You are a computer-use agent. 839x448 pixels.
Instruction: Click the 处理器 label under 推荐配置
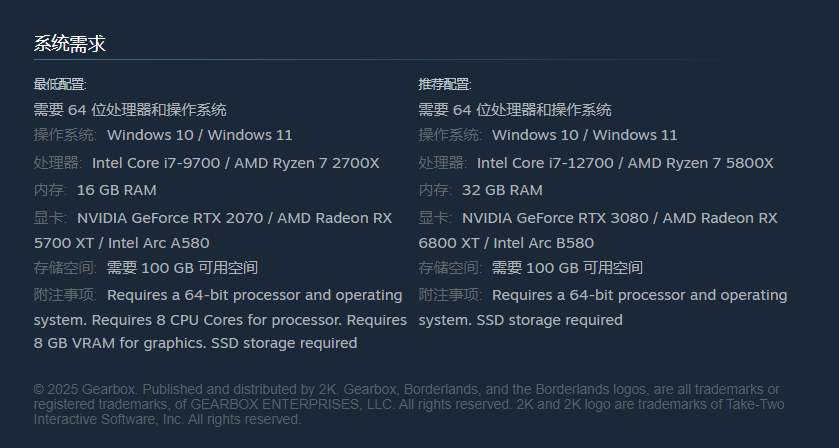point(442,163)
